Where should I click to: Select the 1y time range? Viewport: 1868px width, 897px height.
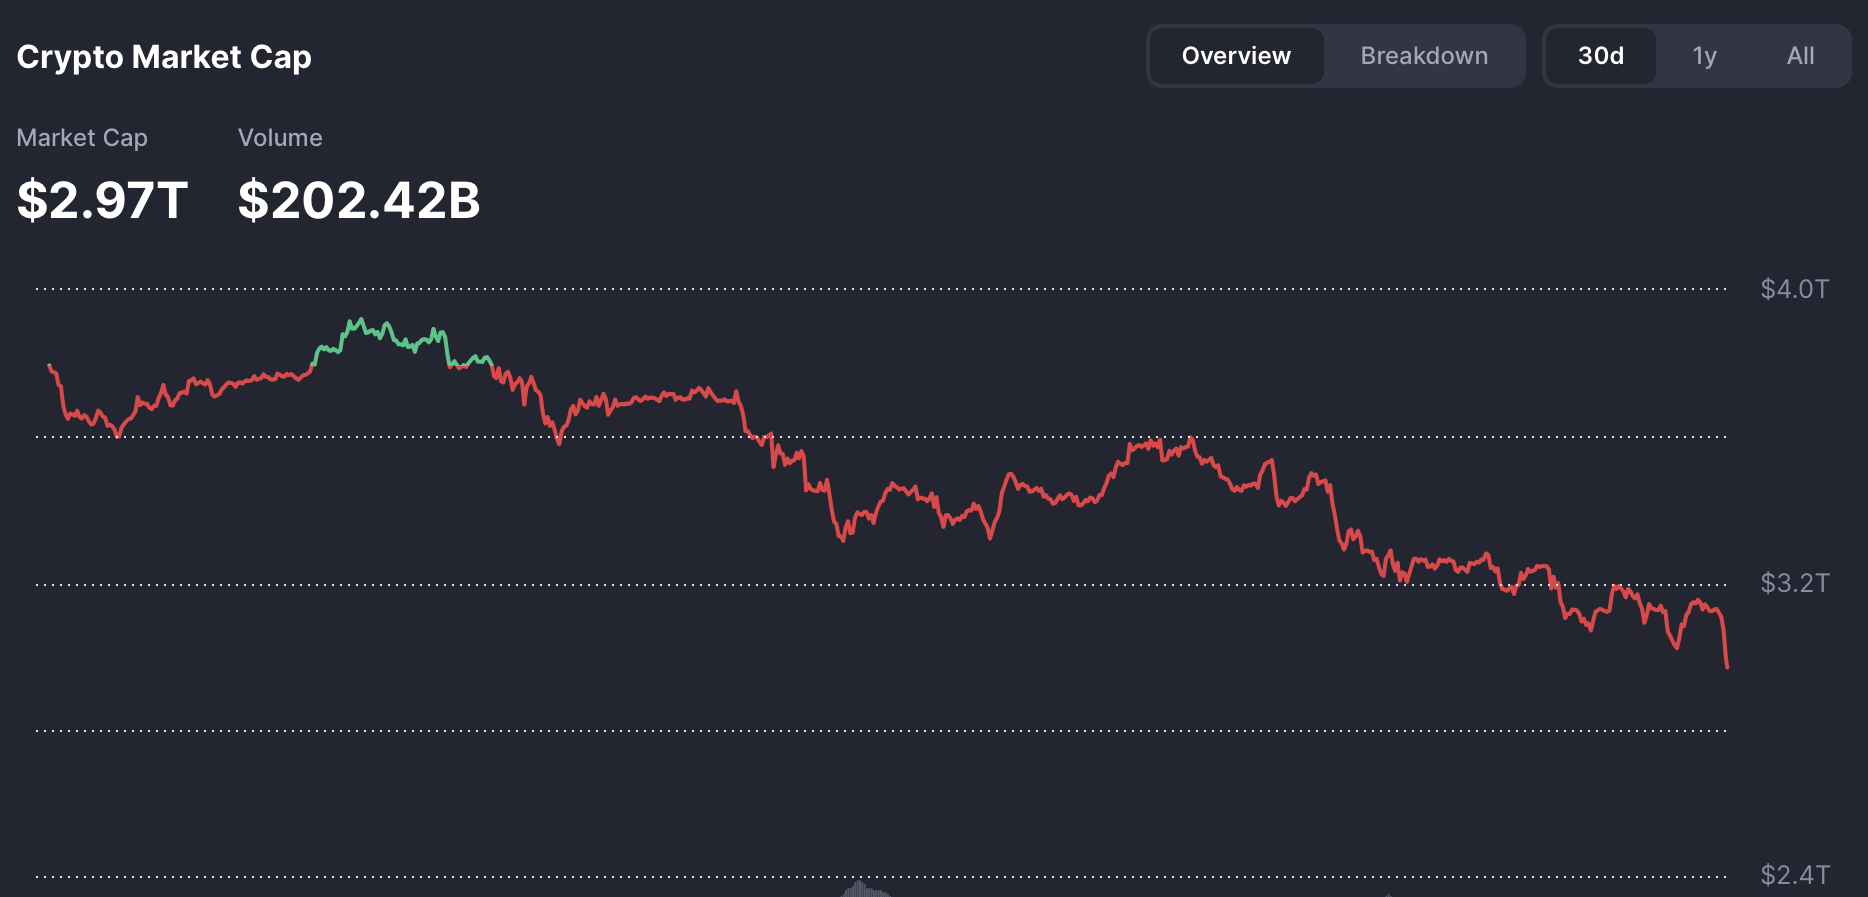point(1704,56)
